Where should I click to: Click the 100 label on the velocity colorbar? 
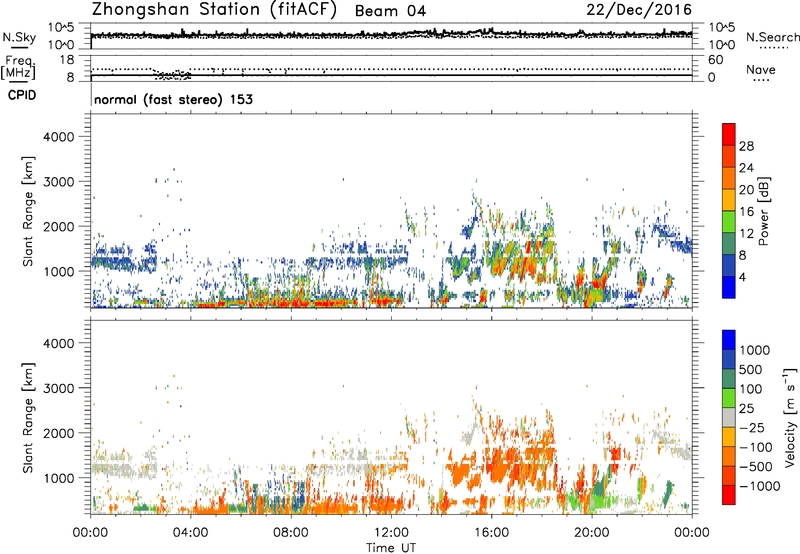[751, 389]
